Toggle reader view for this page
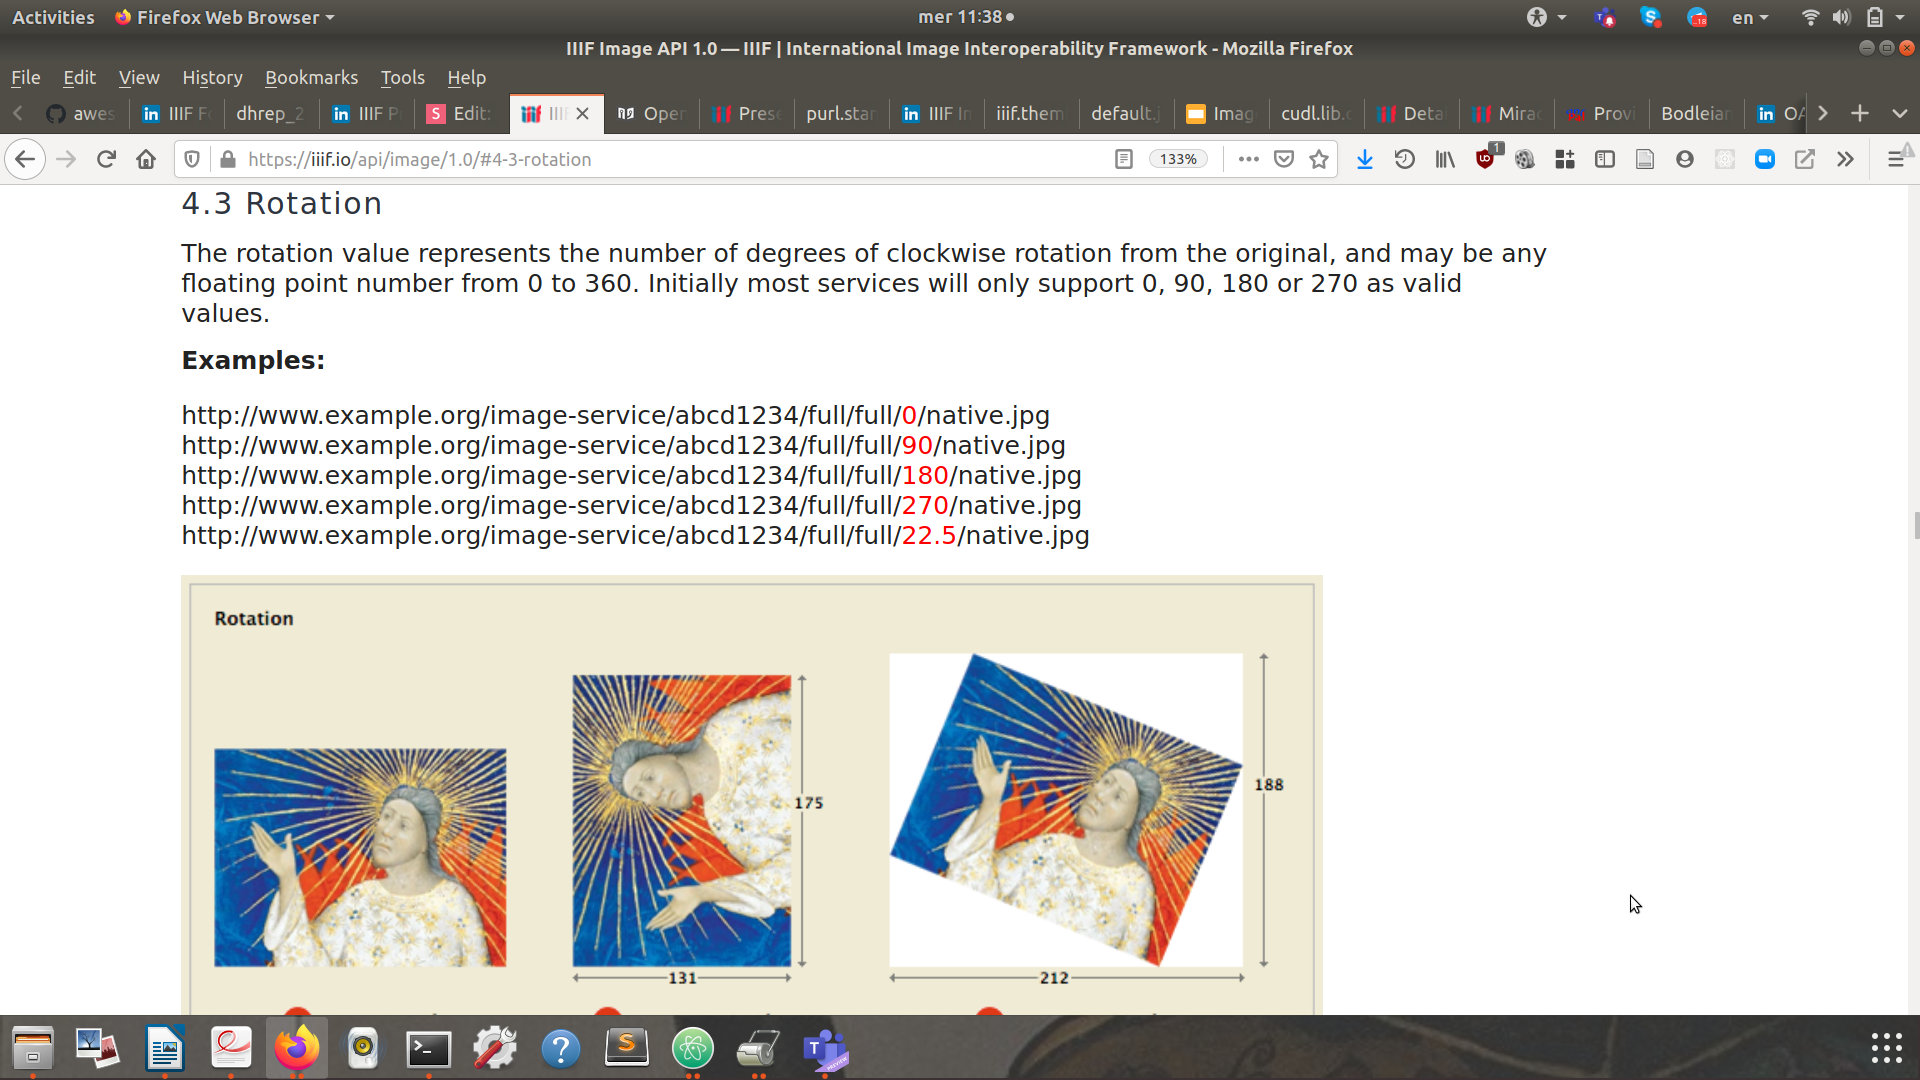The image size is (1920, 1080). click(x=1124, y=159)
